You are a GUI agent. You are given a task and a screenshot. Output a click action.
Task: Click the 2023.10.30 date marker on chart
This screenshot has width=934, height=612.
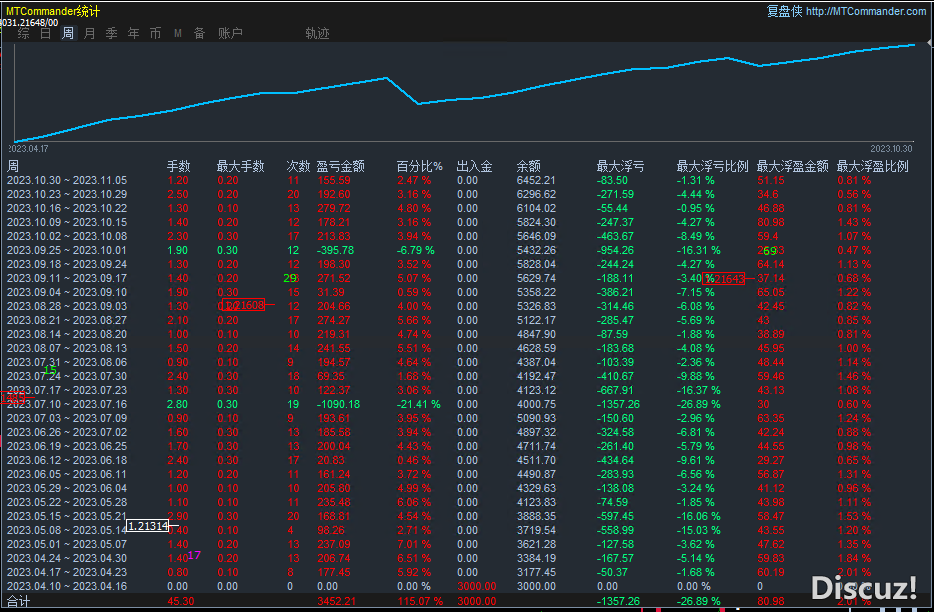click(x=892, y=148)
